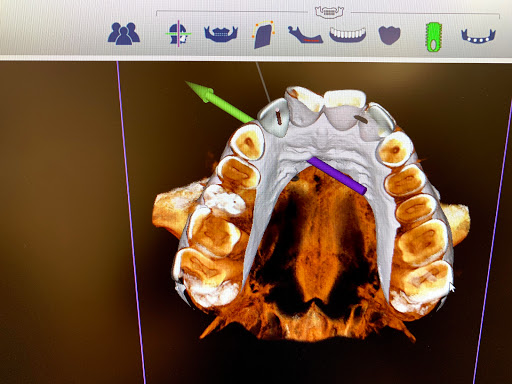
Task: Choose the mandible nerve marking icon
Action: click(305, 34)
